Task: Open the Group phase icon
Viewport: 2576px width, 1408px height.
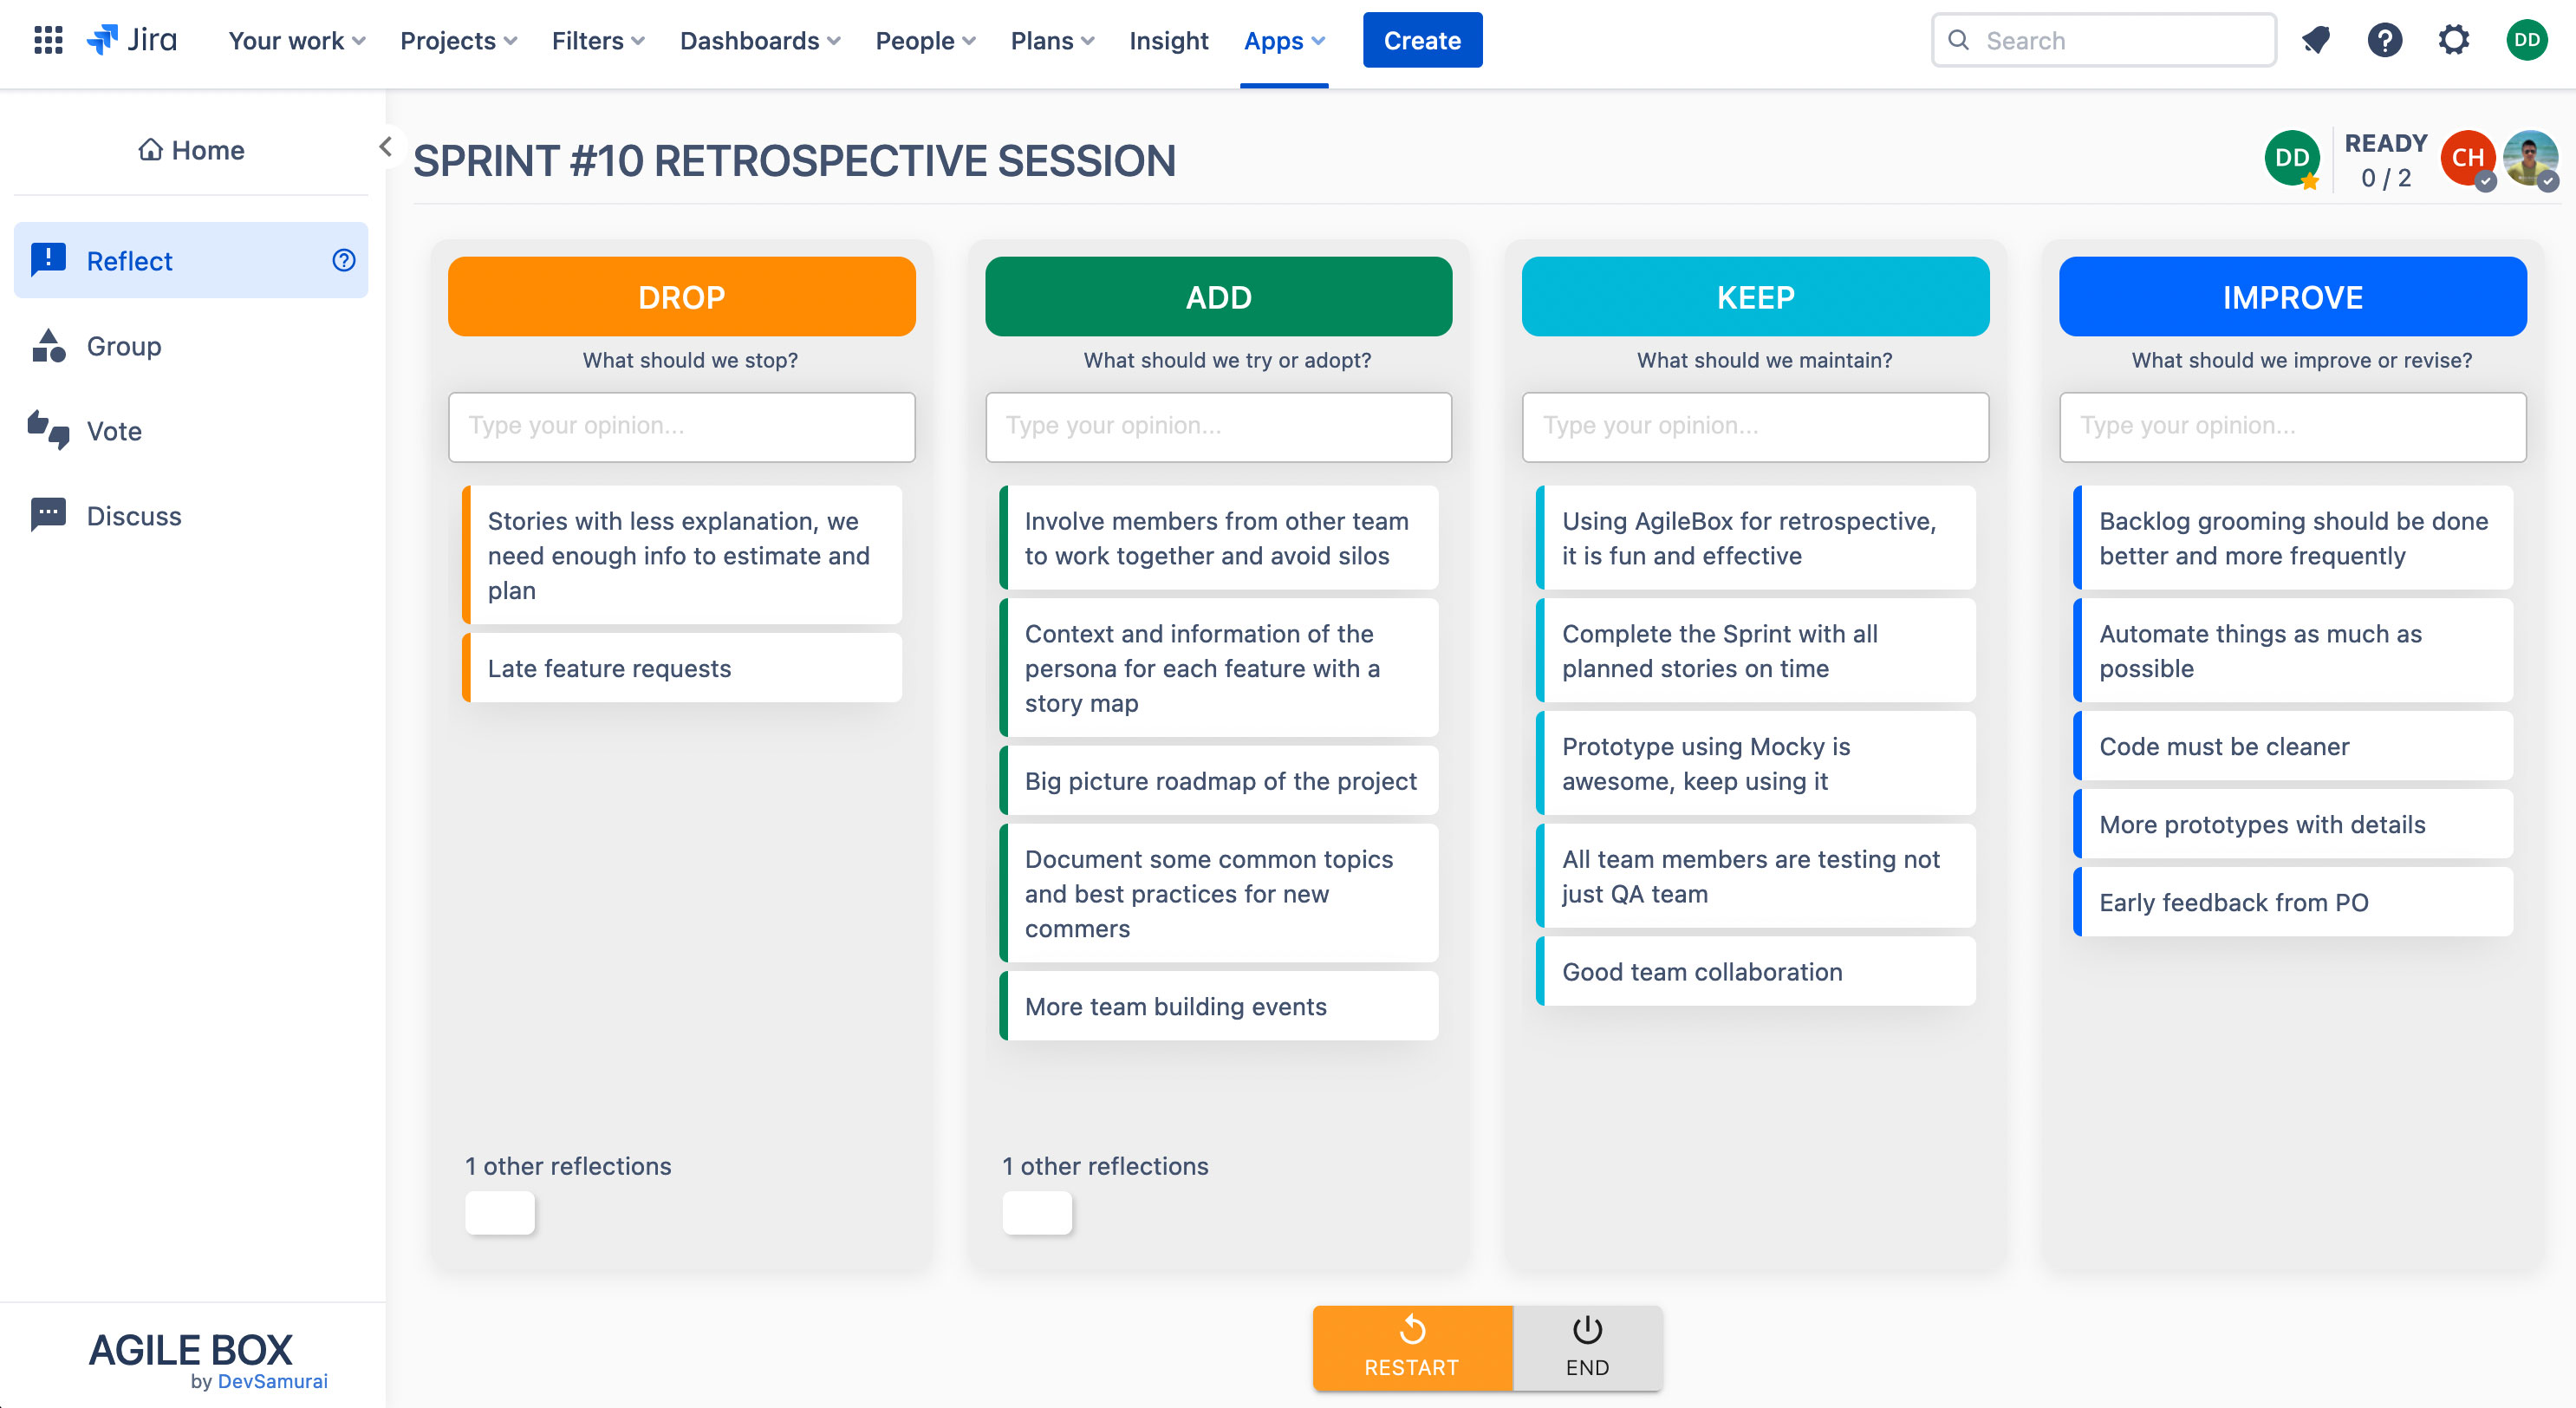Action: tap(48, 345)
